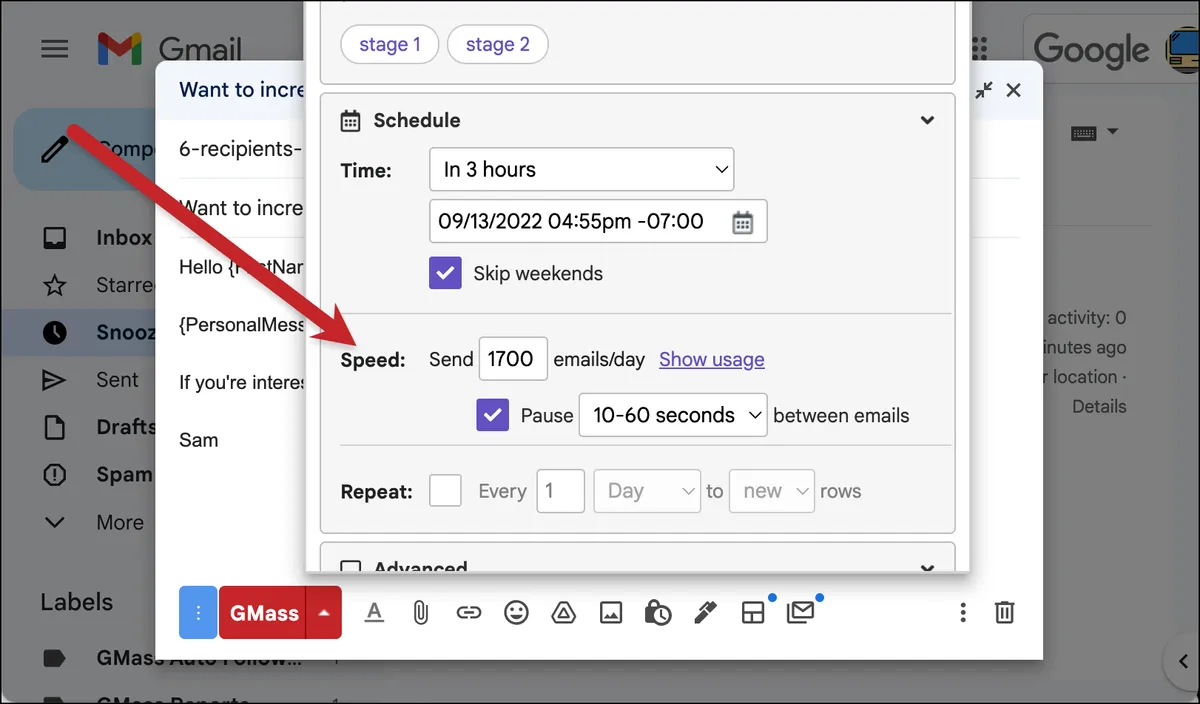
Task: Open the emoji picker icon
Action: 516,612
